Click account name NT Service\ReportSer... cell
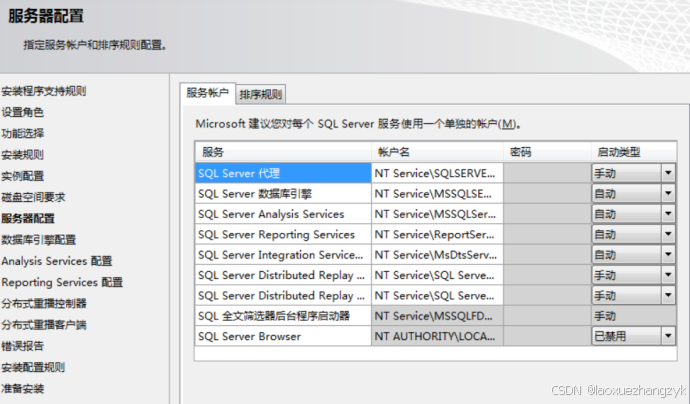The image size is (690, 404). tap(437, 234)
